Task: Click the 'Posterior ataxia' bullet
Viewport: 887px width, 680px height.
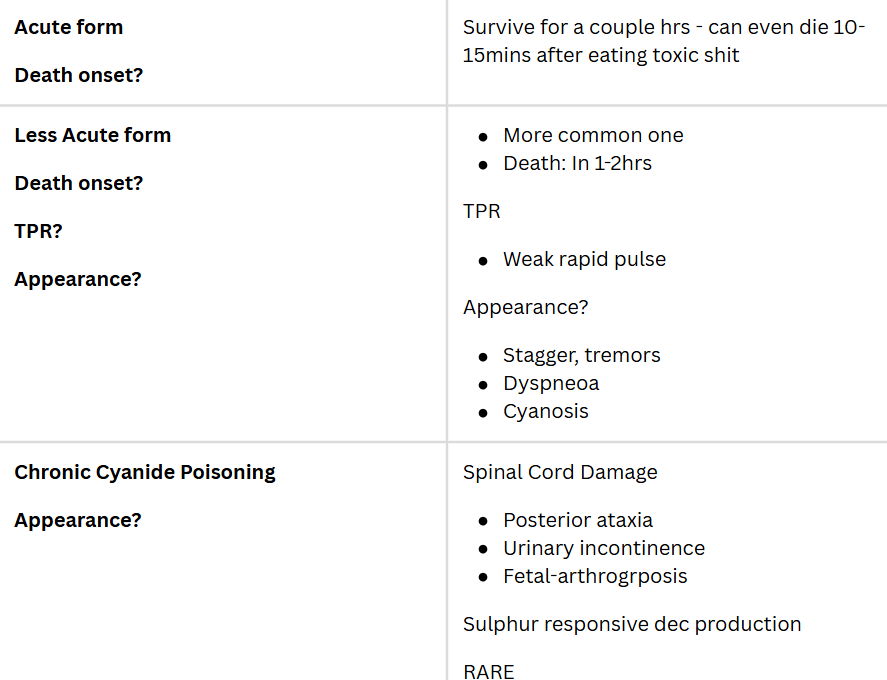Action: click(x=578, y=520)
